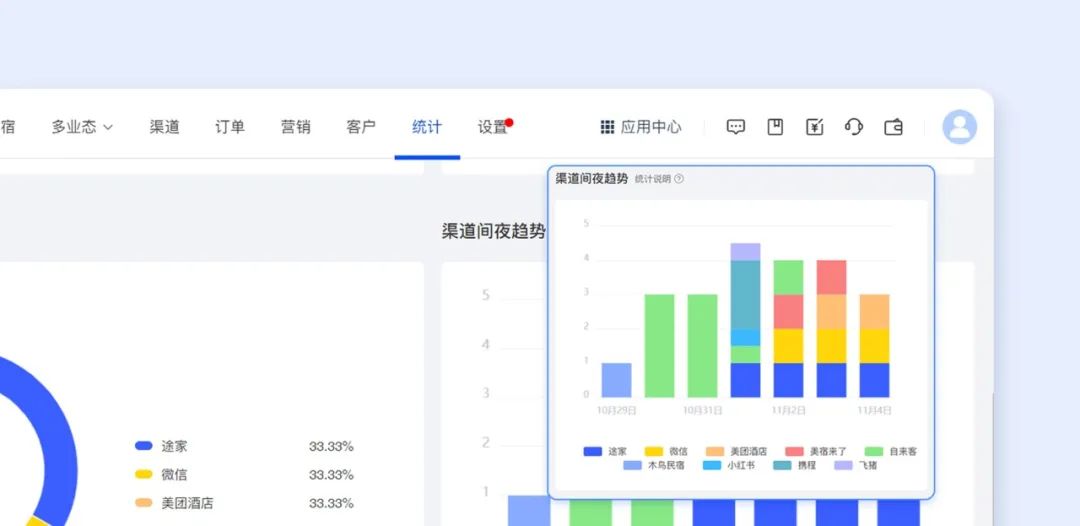Go to the 渠道 menu tab
The image size is (1080, 526).
[x=165, y=127]
